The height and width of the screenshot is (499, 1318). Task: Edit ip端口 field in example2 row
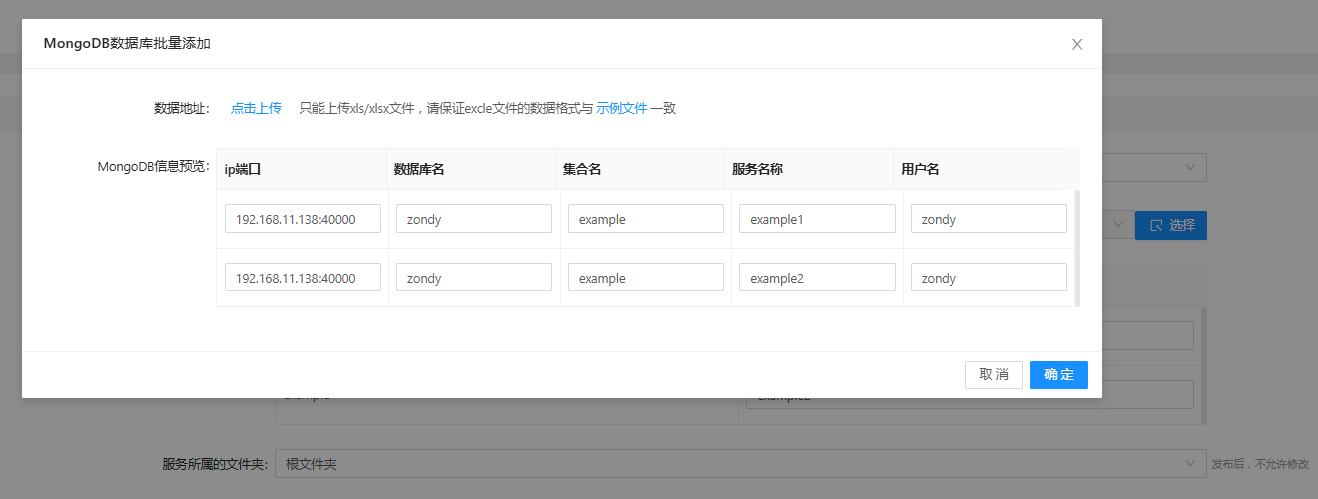pos(303,278)
